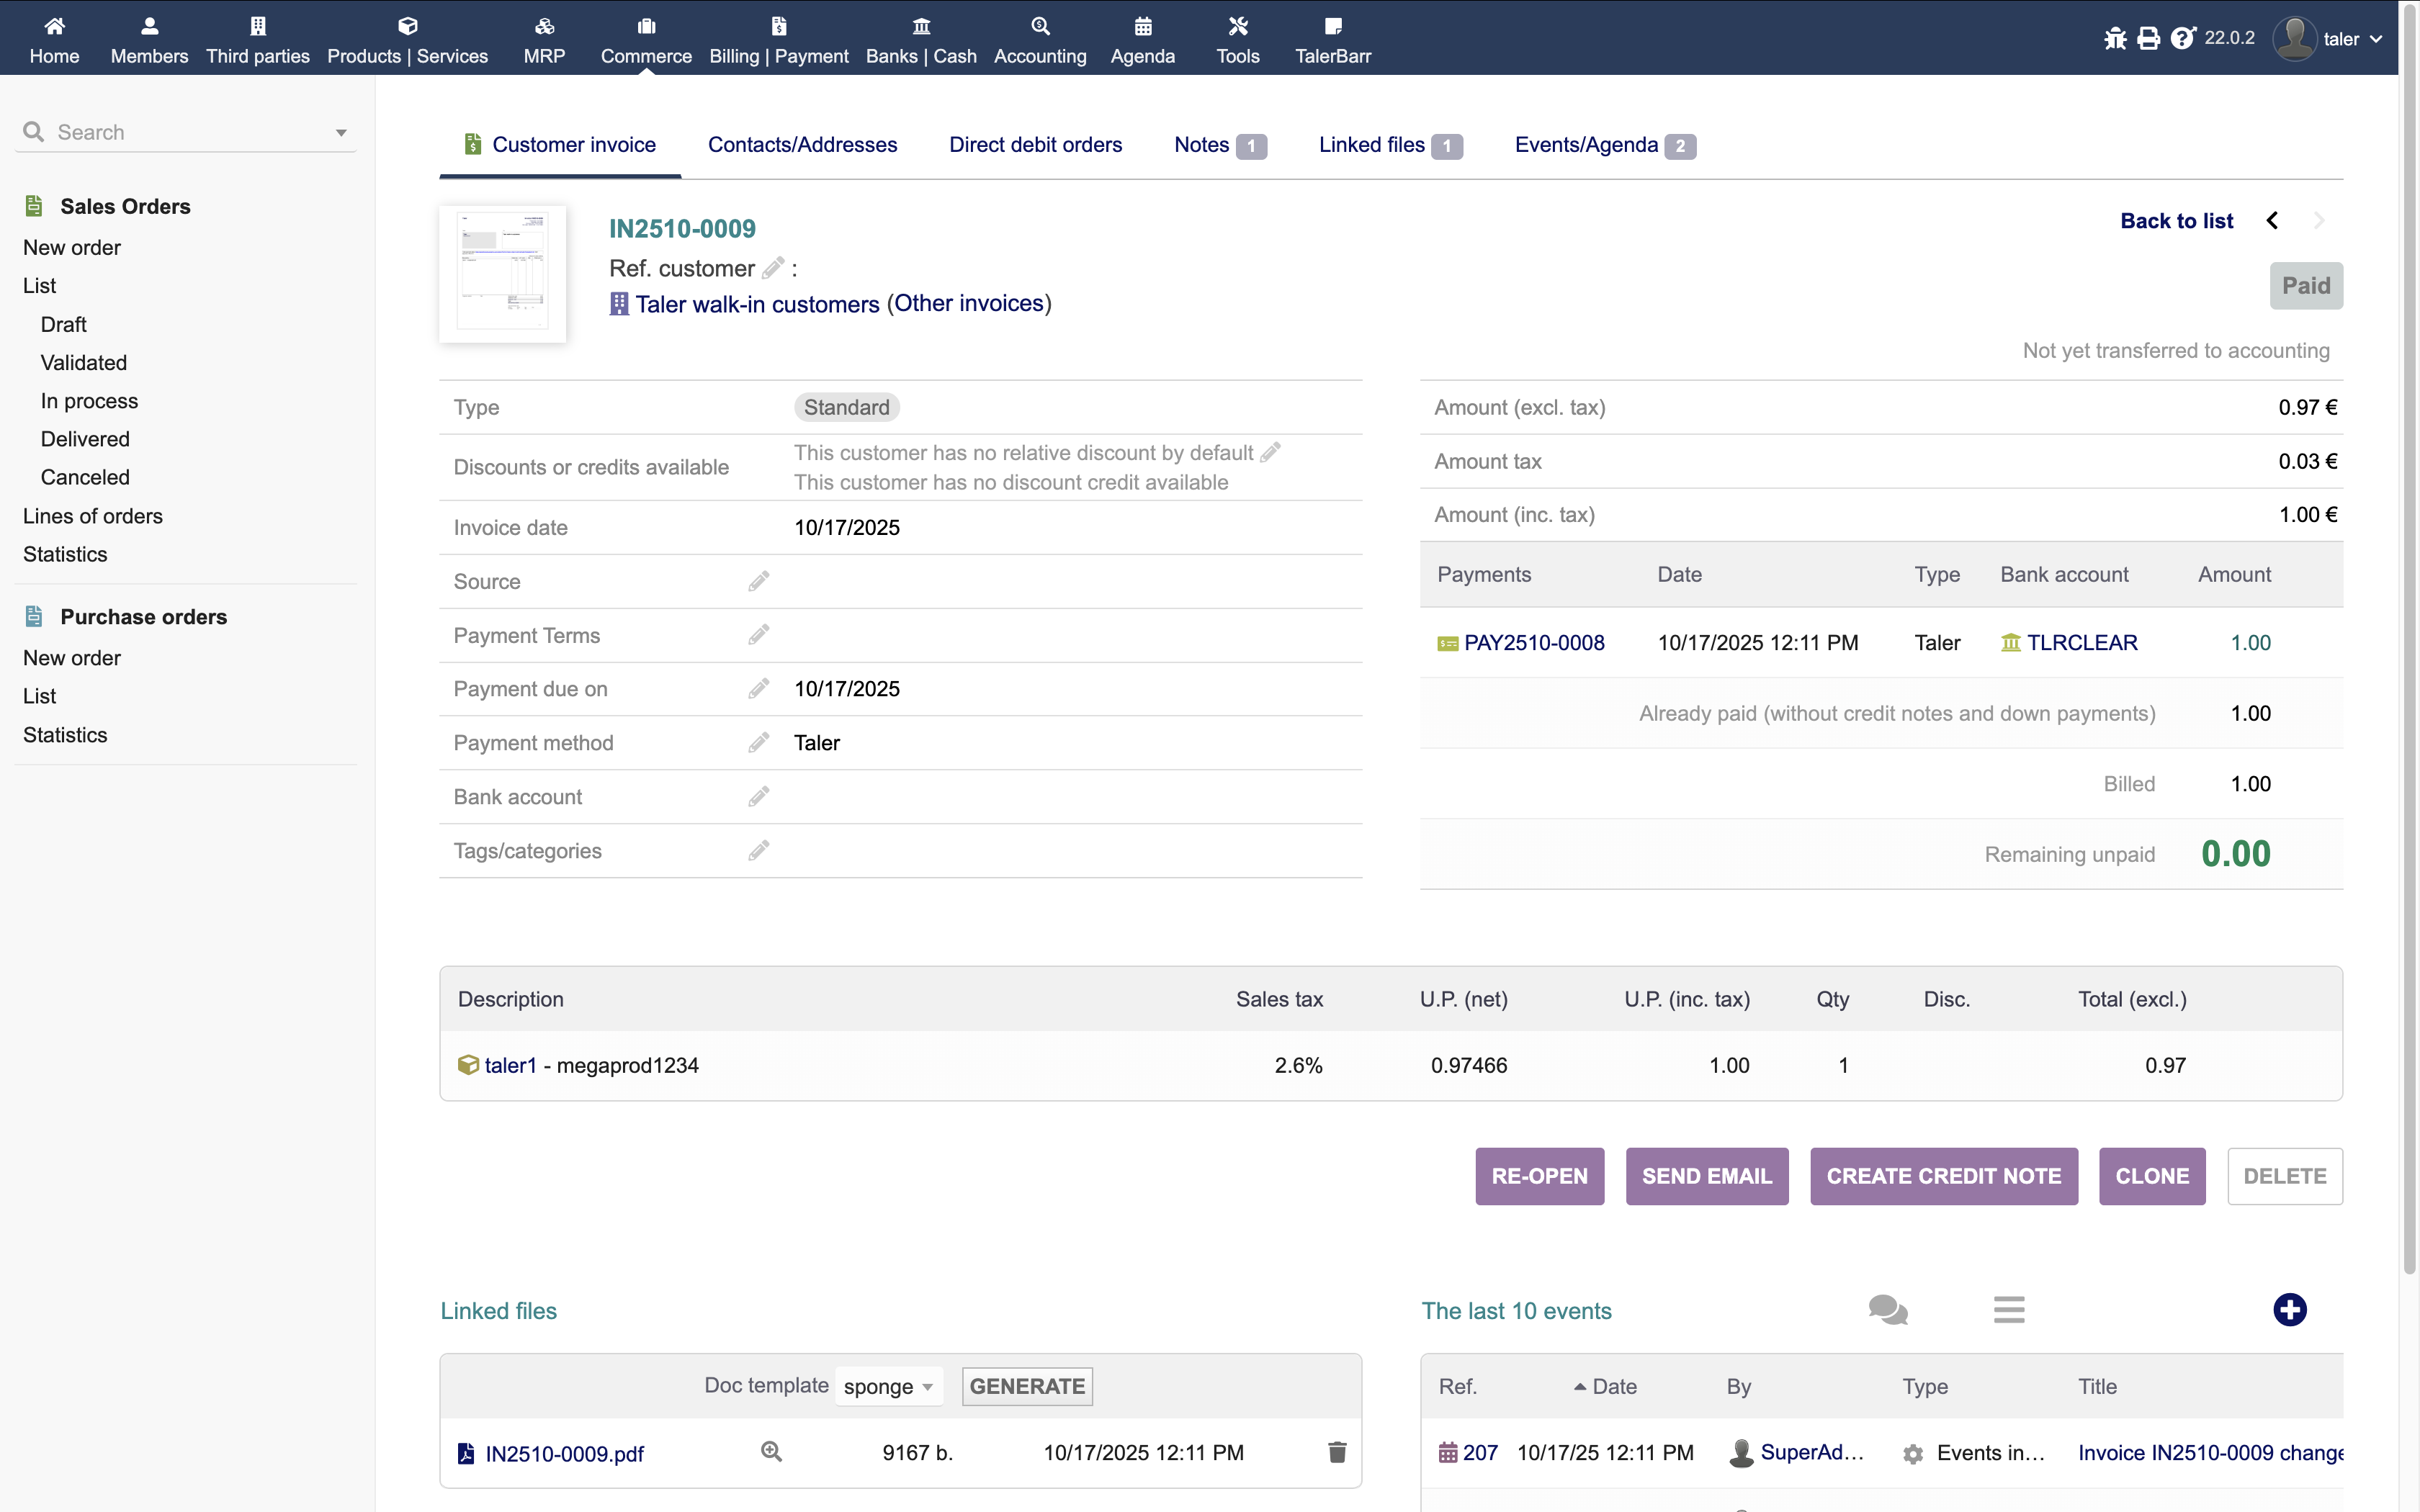Edit the Ref. customer with the pencil icon
Viewport: 2420px width, 1512px height.
click(773, 268)
